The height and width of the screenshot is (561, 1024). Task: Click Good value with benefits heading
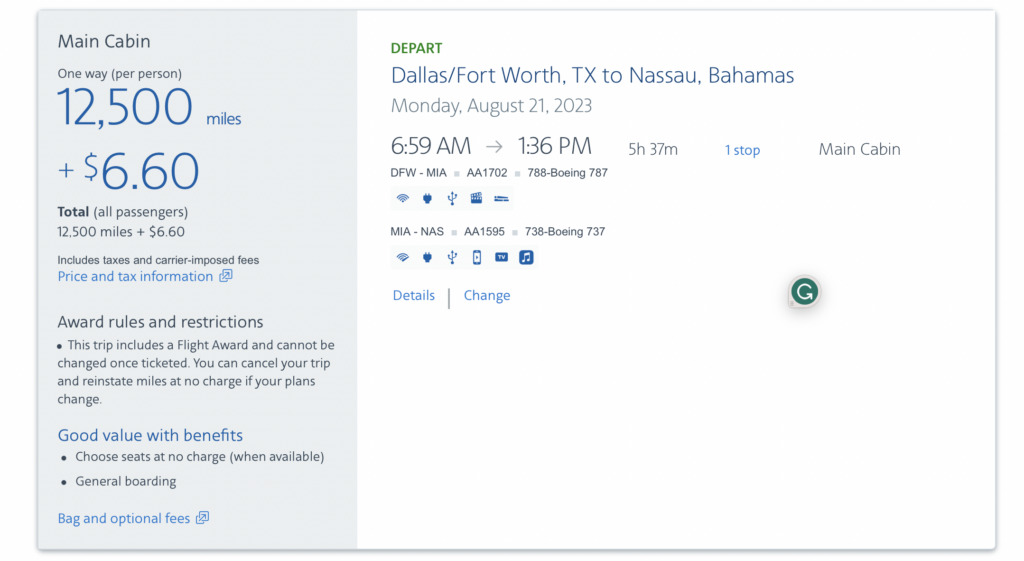tap(150, 435)
